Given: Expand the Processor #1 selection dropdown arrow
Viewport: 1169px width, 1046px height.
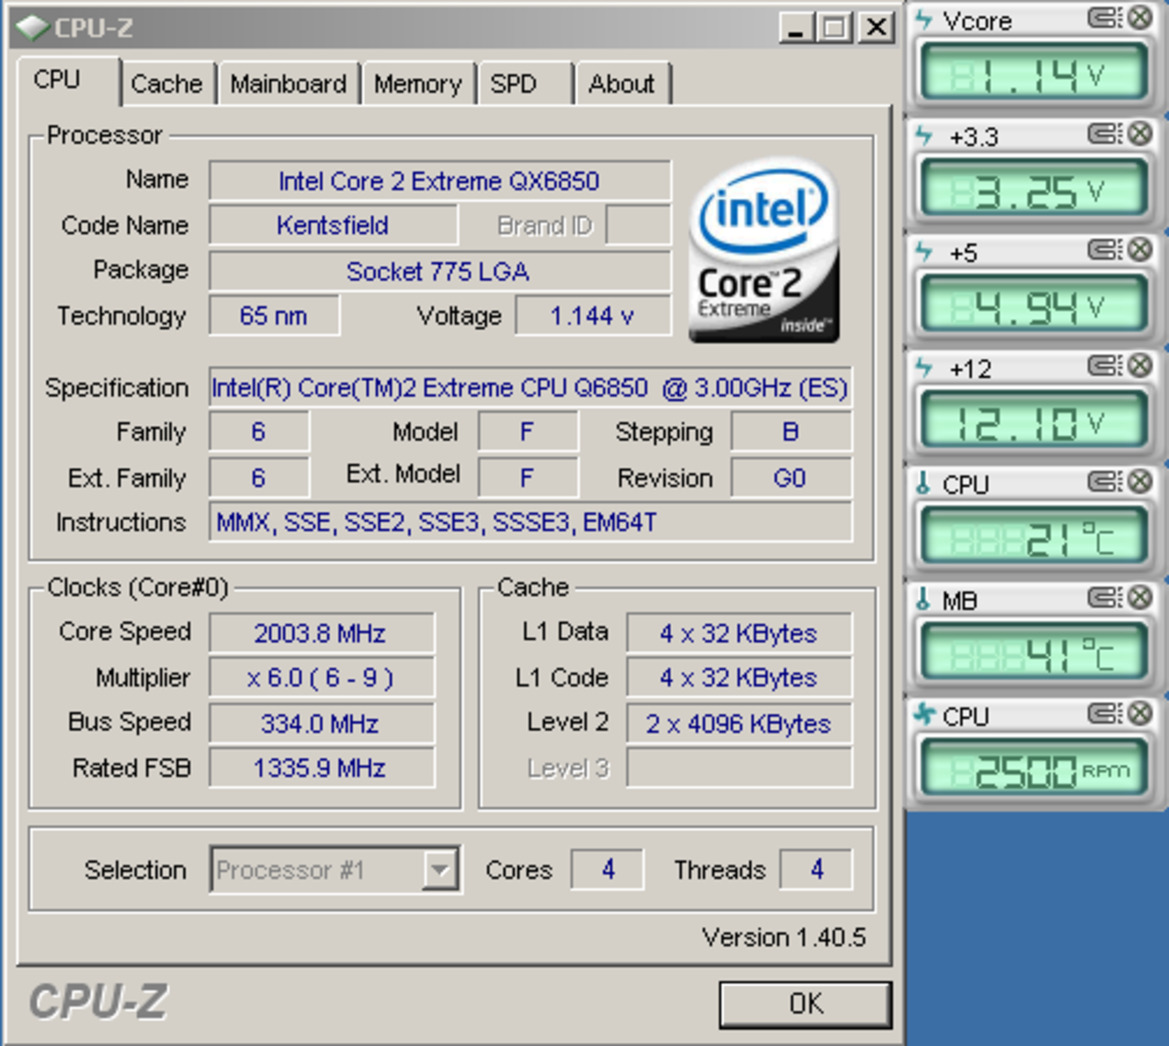Looking at the screenshot, I should (440, 869).
